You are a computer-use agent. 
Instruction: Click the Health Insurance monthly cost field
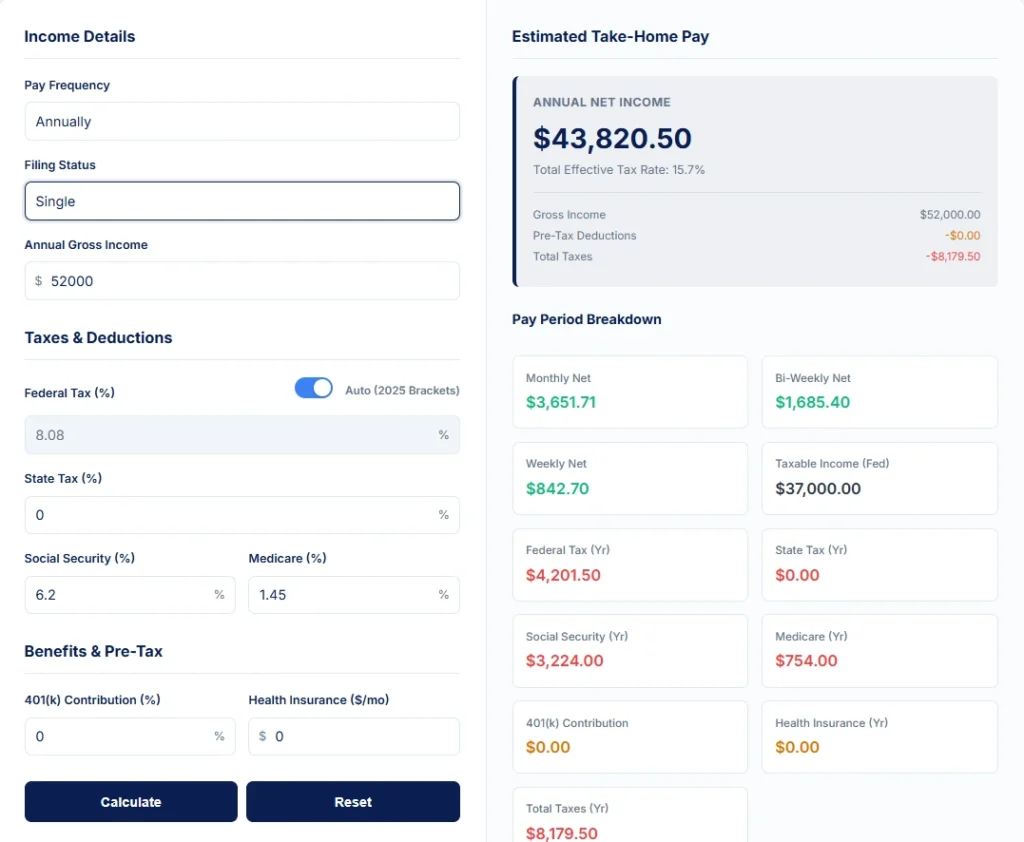pyautogui.click(x=353, y=736)
